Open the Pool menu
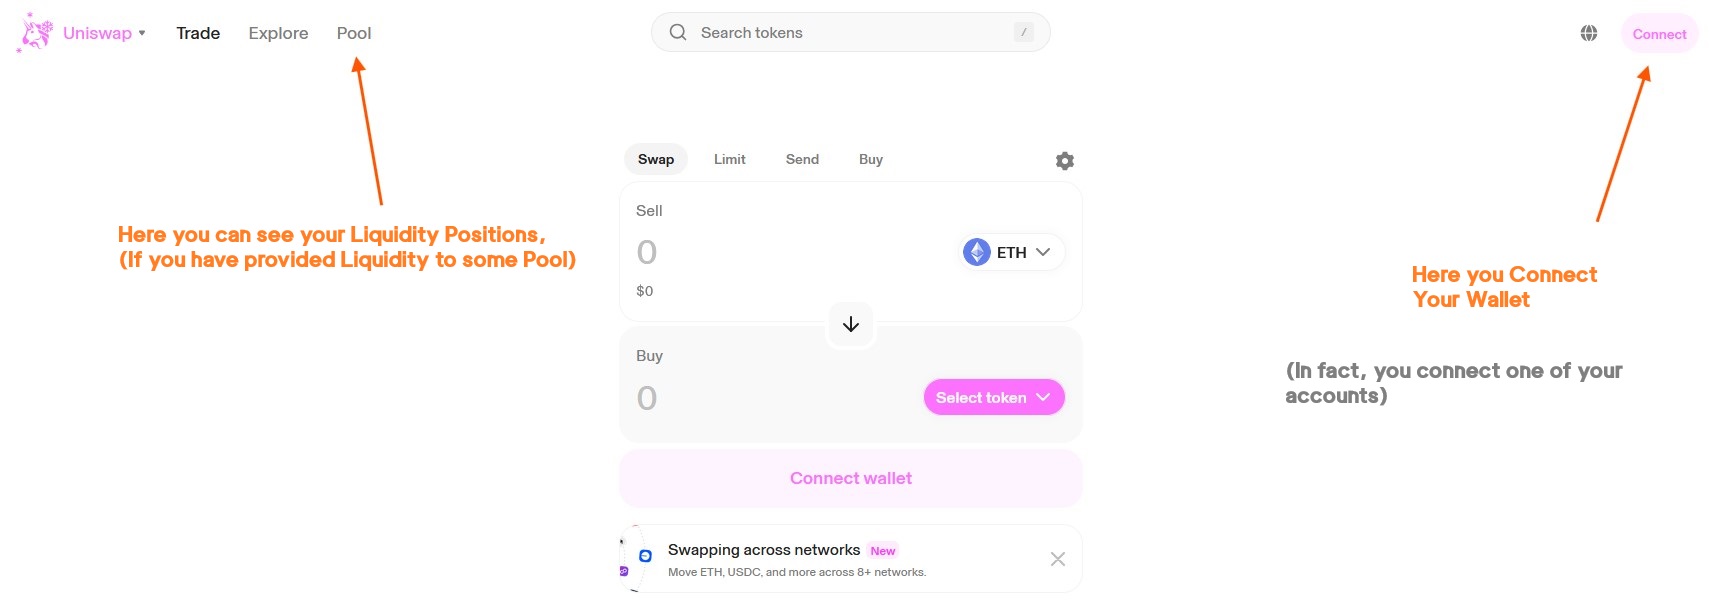Viewport: 1709px width, 607px height. [354, 33]
